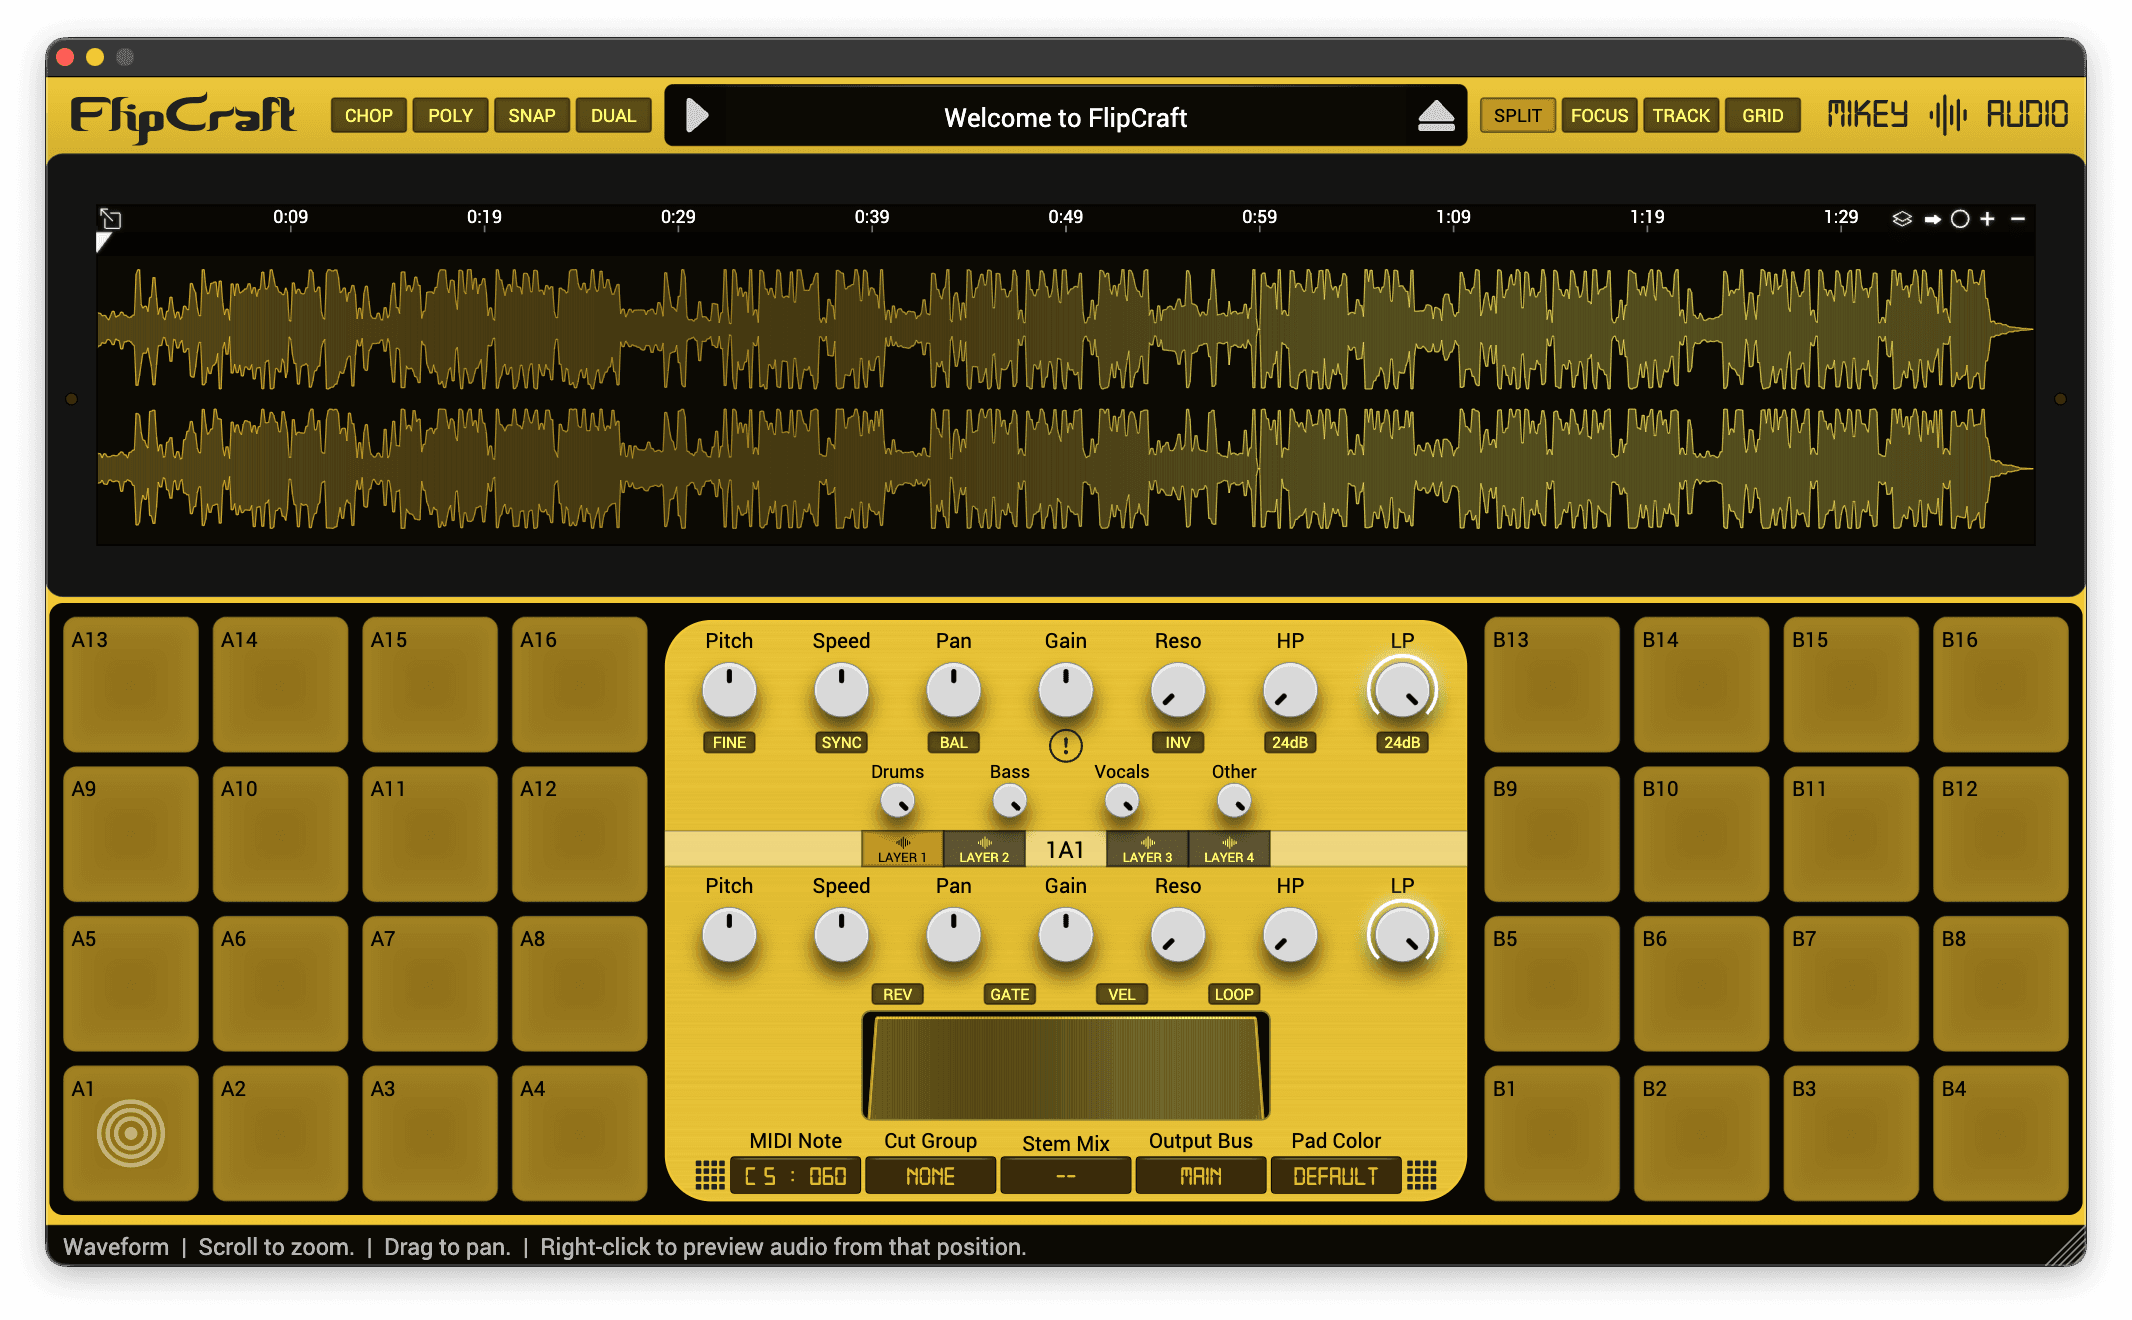The image size is (2132, 1320).
Task: Click the circle icon in waveform toolbar
Action: click(x=1960, y=219)
